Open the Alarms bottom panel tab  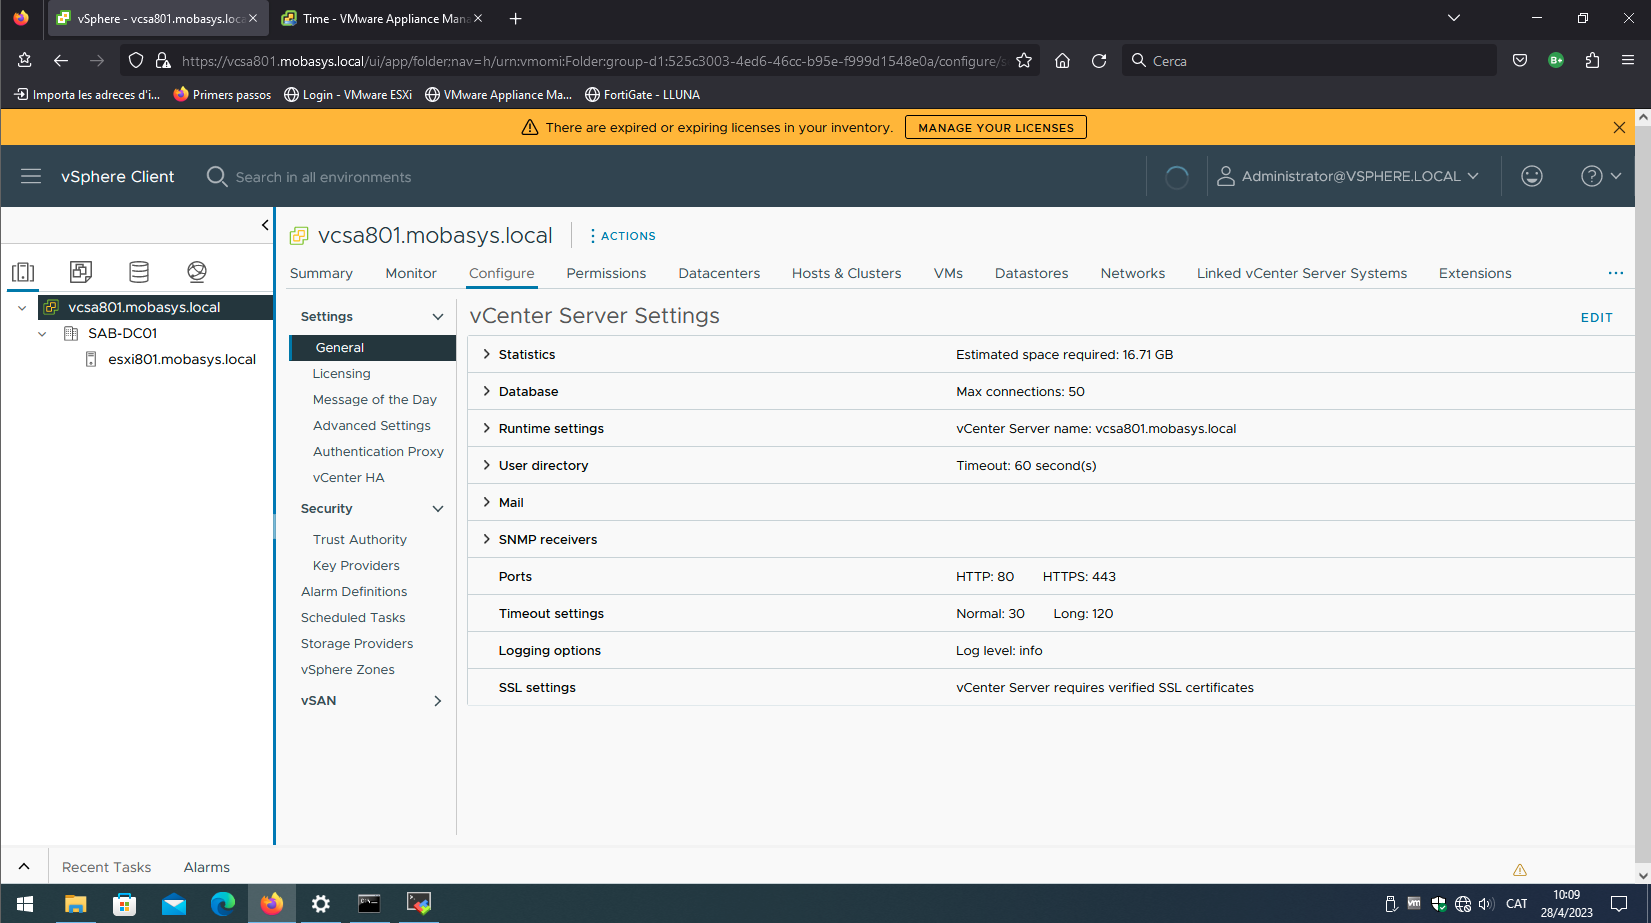(x=207, y=867)
